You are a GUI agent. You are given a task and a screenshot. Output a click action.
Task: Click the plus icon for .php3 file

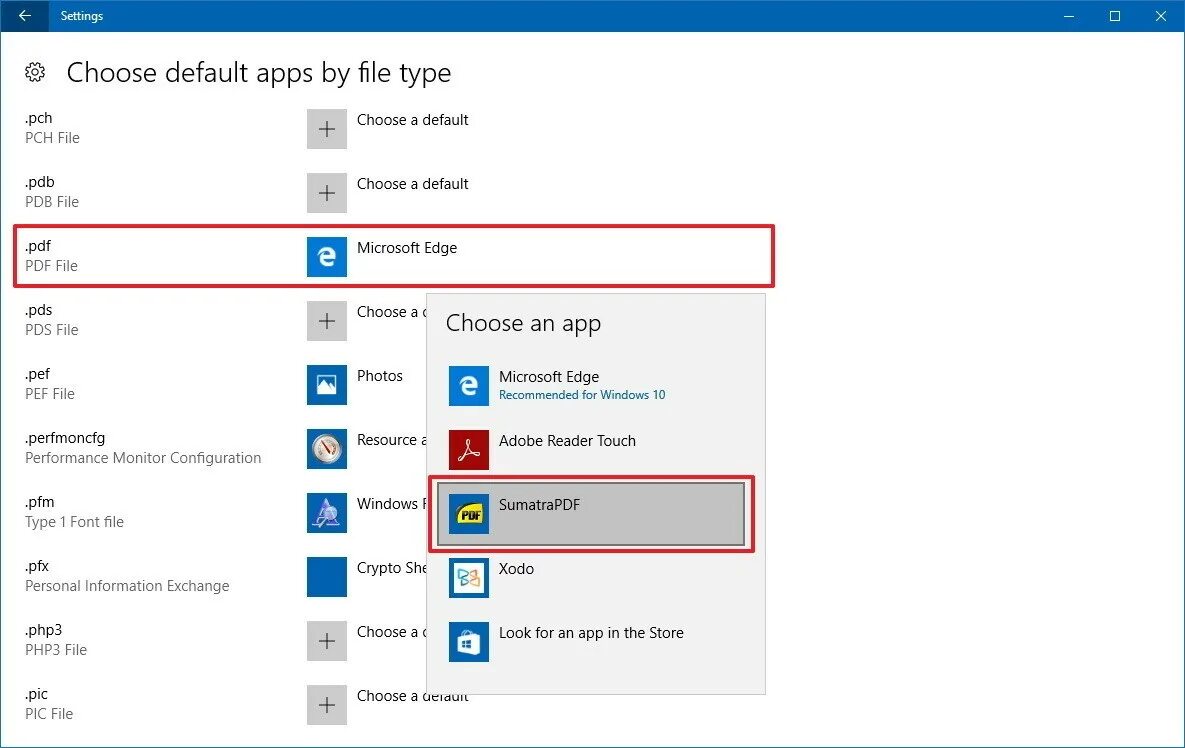[x=326, y=641]
